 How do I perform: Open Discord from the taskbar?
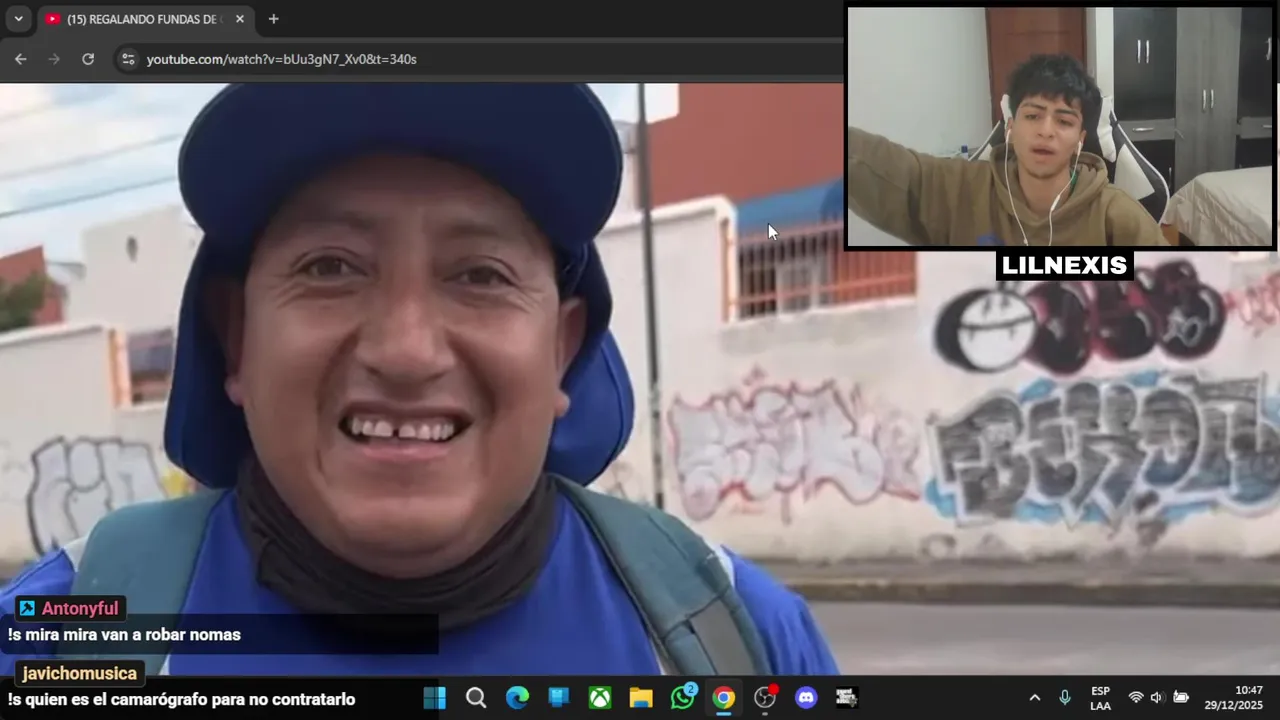coord(806,698)
